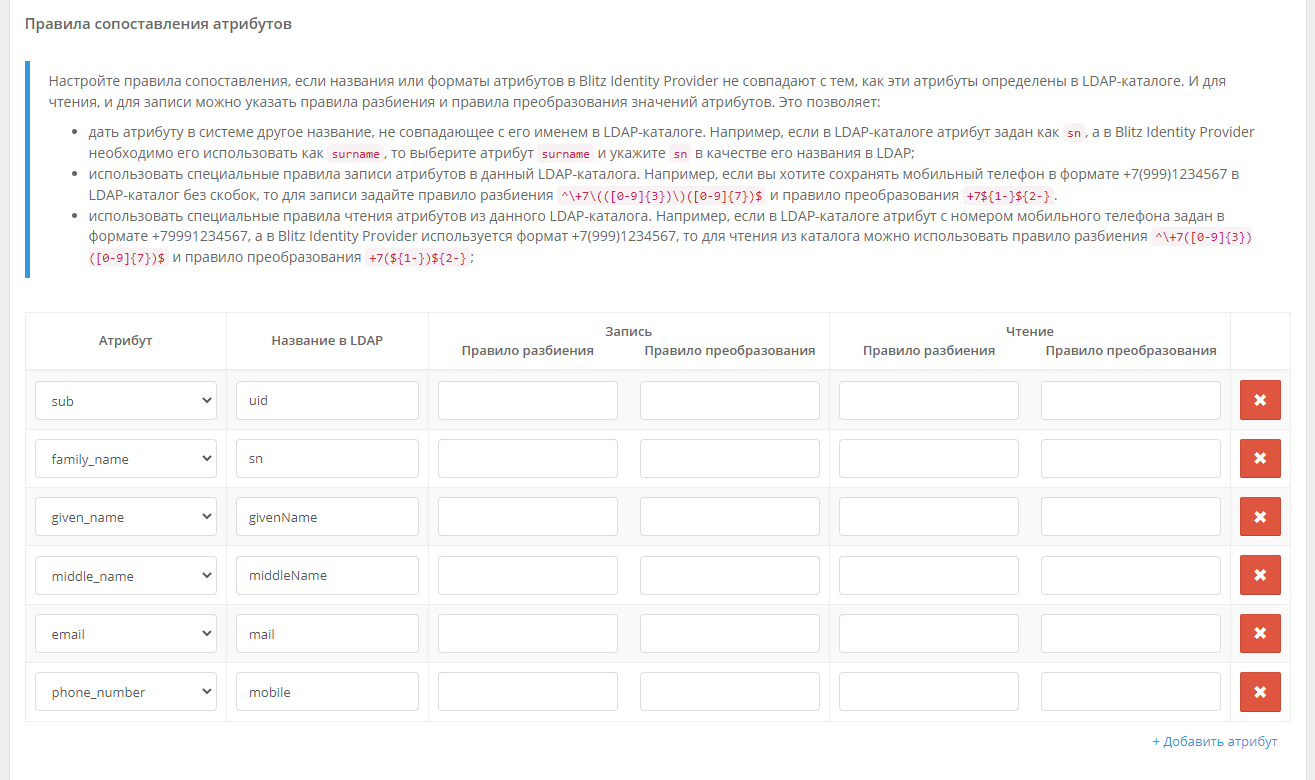Expand the family_name attribute dropdown
Screen dimensions: 1315x780
[126, 459]
